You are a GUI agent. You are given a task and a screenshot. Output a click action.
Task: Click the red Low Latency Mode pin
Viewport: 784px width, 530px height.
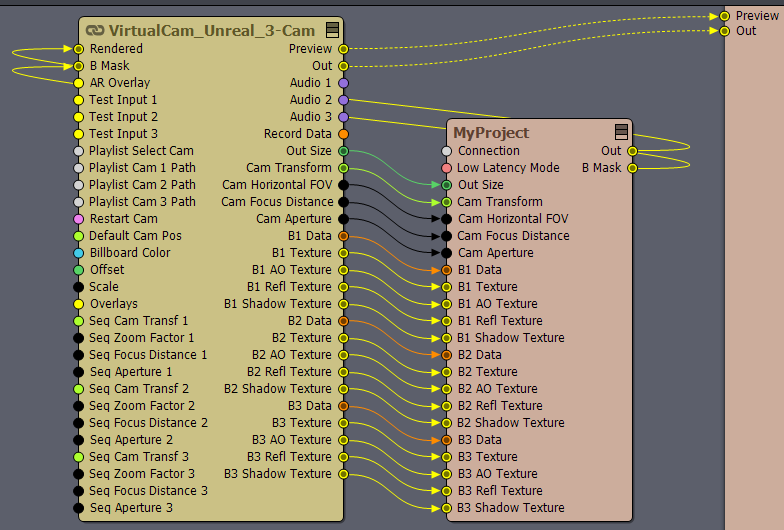pos(447,168)
